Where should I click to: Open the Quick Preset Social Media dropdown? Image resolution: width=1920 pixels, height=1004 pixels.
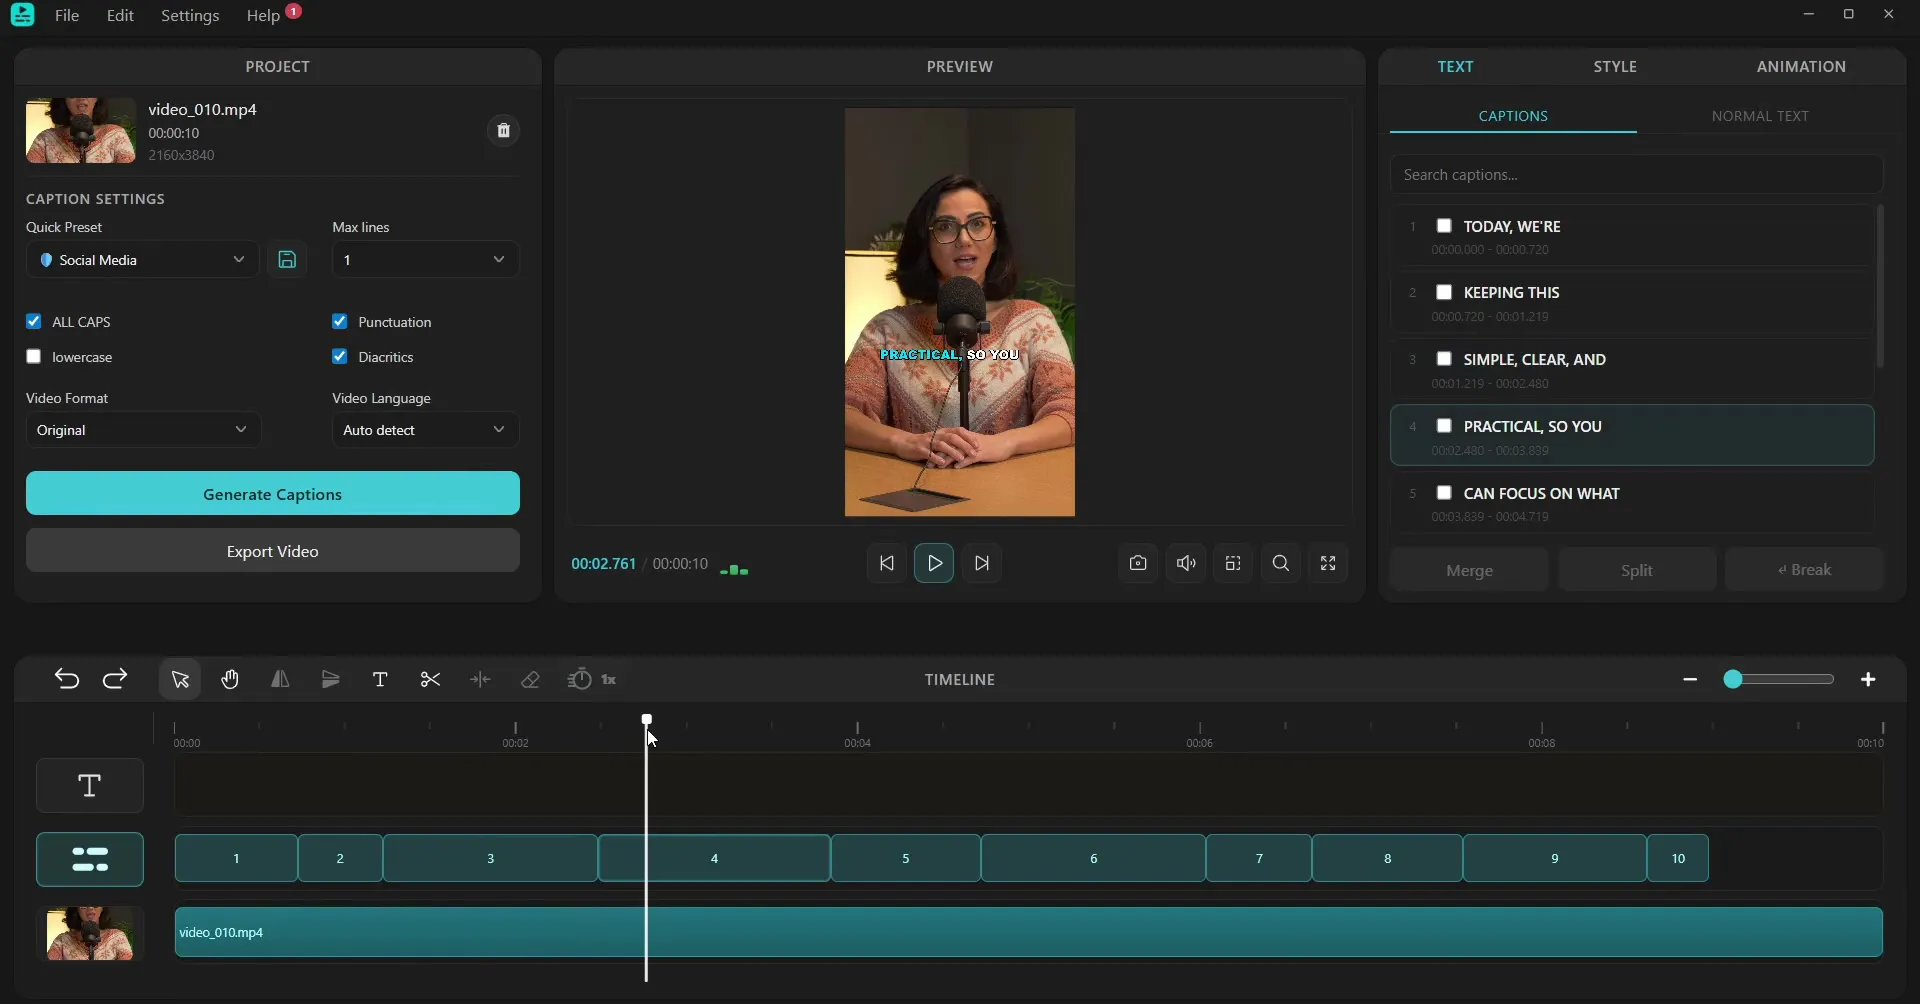click(x=142, y=260)
